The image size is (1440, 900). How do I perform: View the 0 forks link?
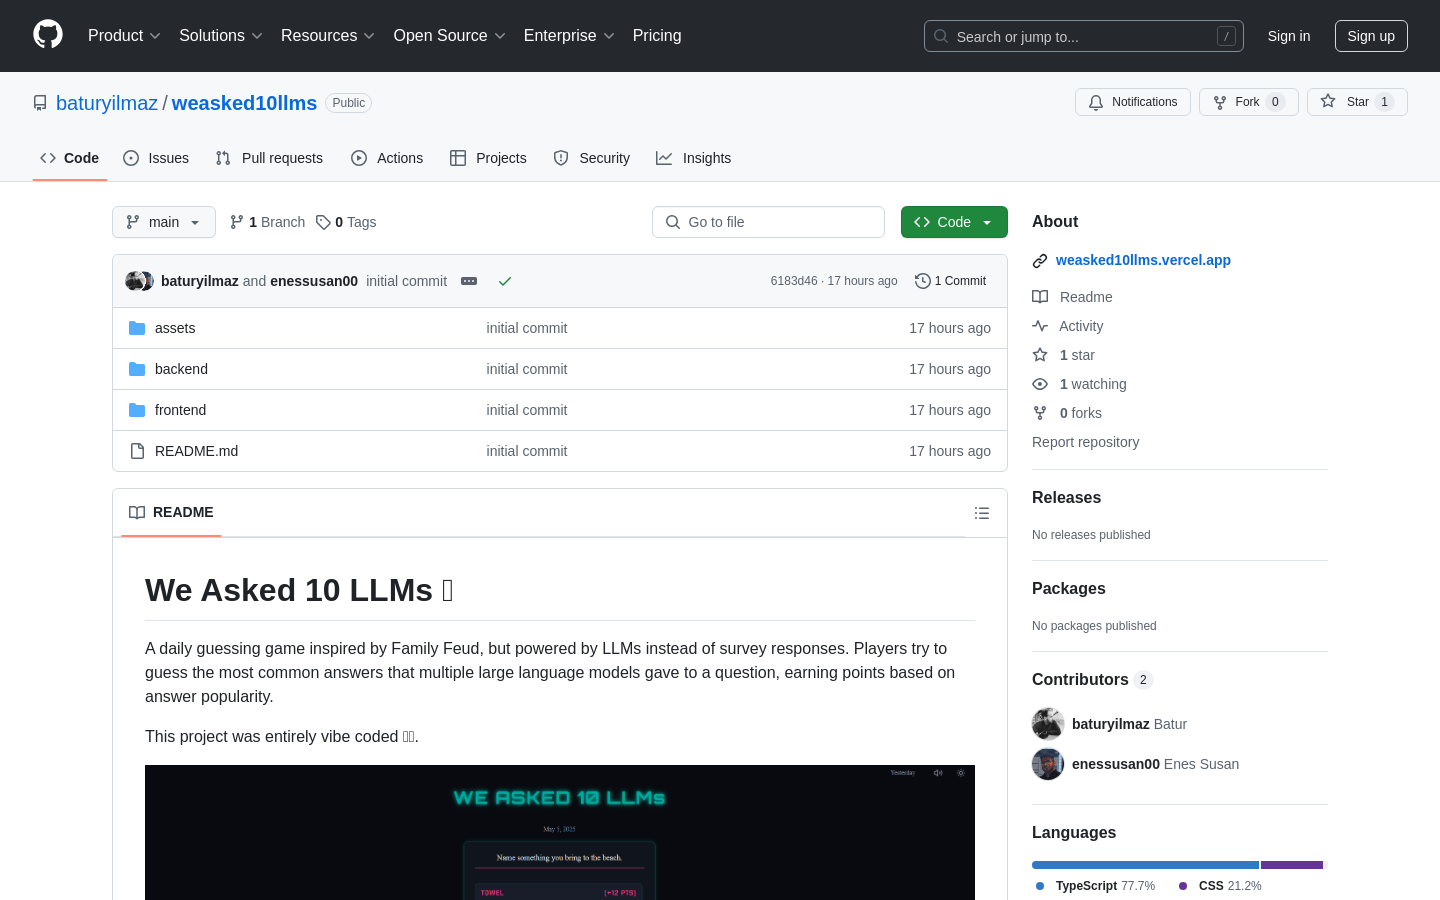click(x=1067, y=413)
